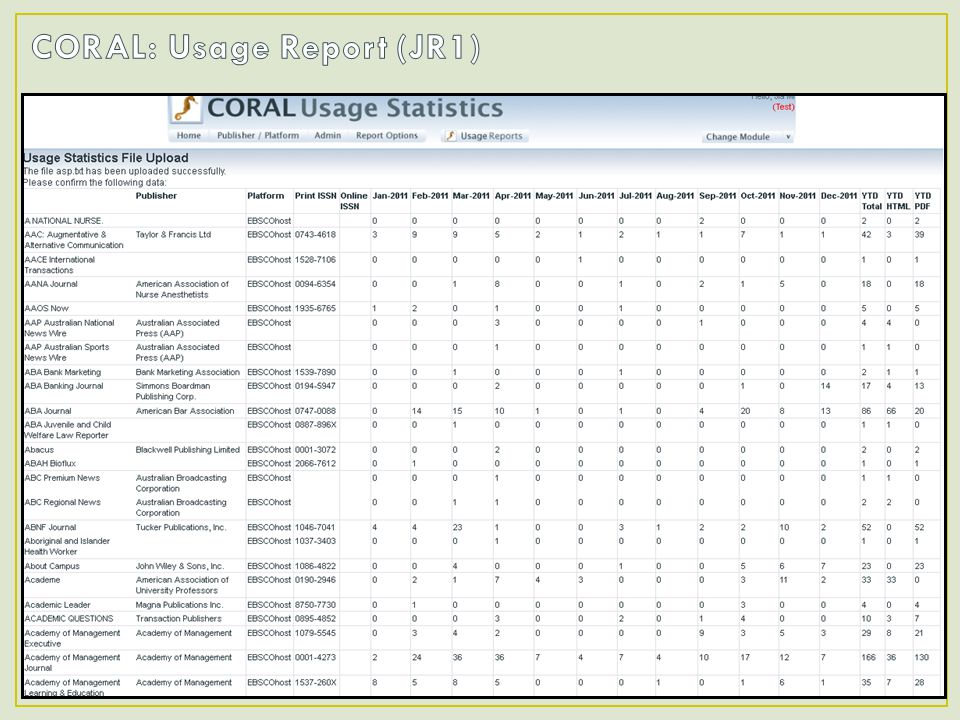Select the Academy of Management Executive title
The image size is (960, 720).
pyautogui.click(x=72, y=638)
